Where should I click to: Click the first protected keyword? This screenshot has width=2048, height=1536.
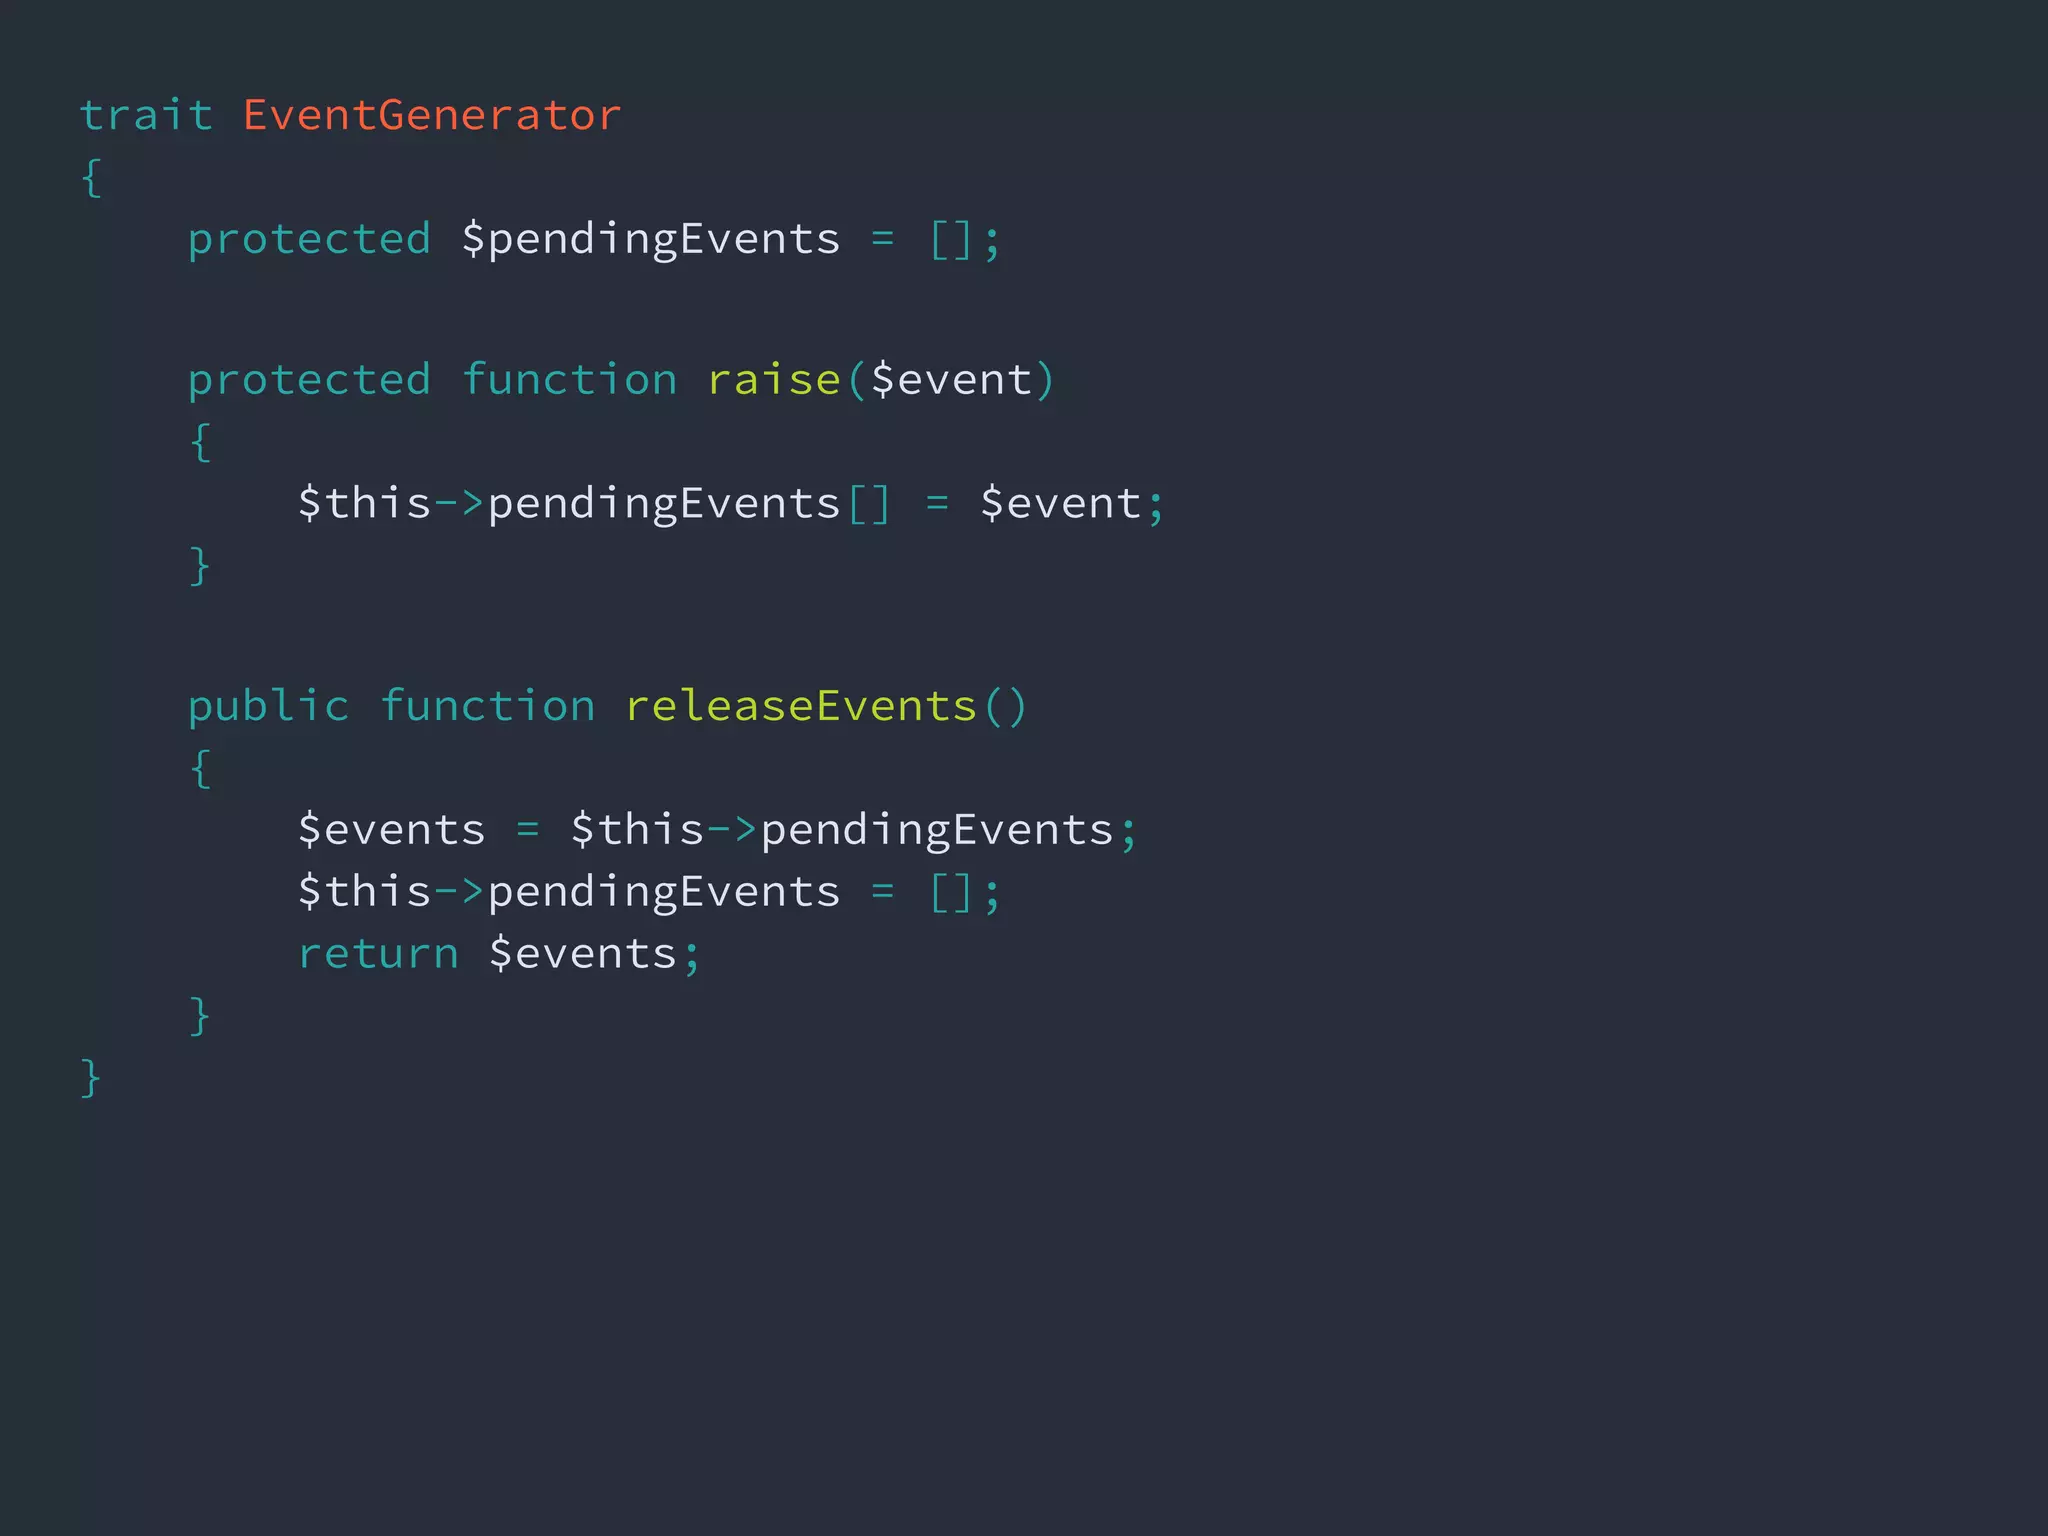[310, 239]
